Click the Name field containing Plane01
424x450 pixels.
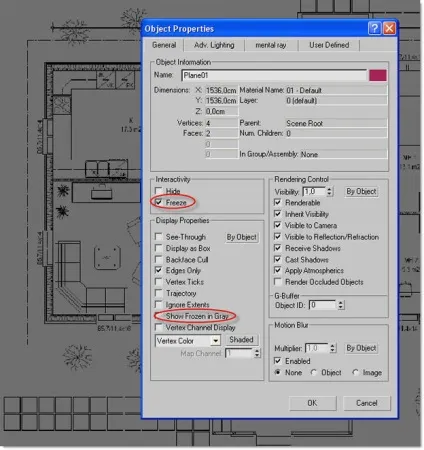pyautogui.click(x=274, y=75)
